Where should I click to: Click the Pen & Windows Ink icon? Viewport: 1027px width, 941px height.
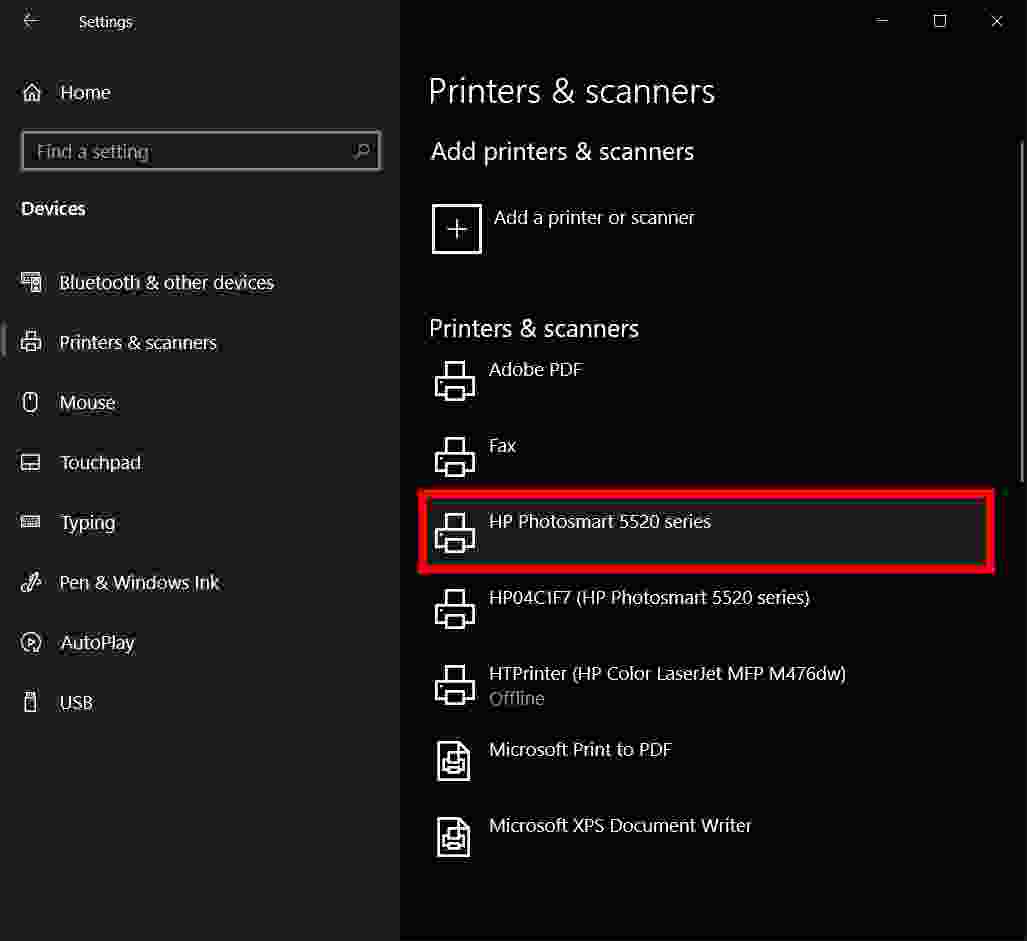(x=31, y=581)
